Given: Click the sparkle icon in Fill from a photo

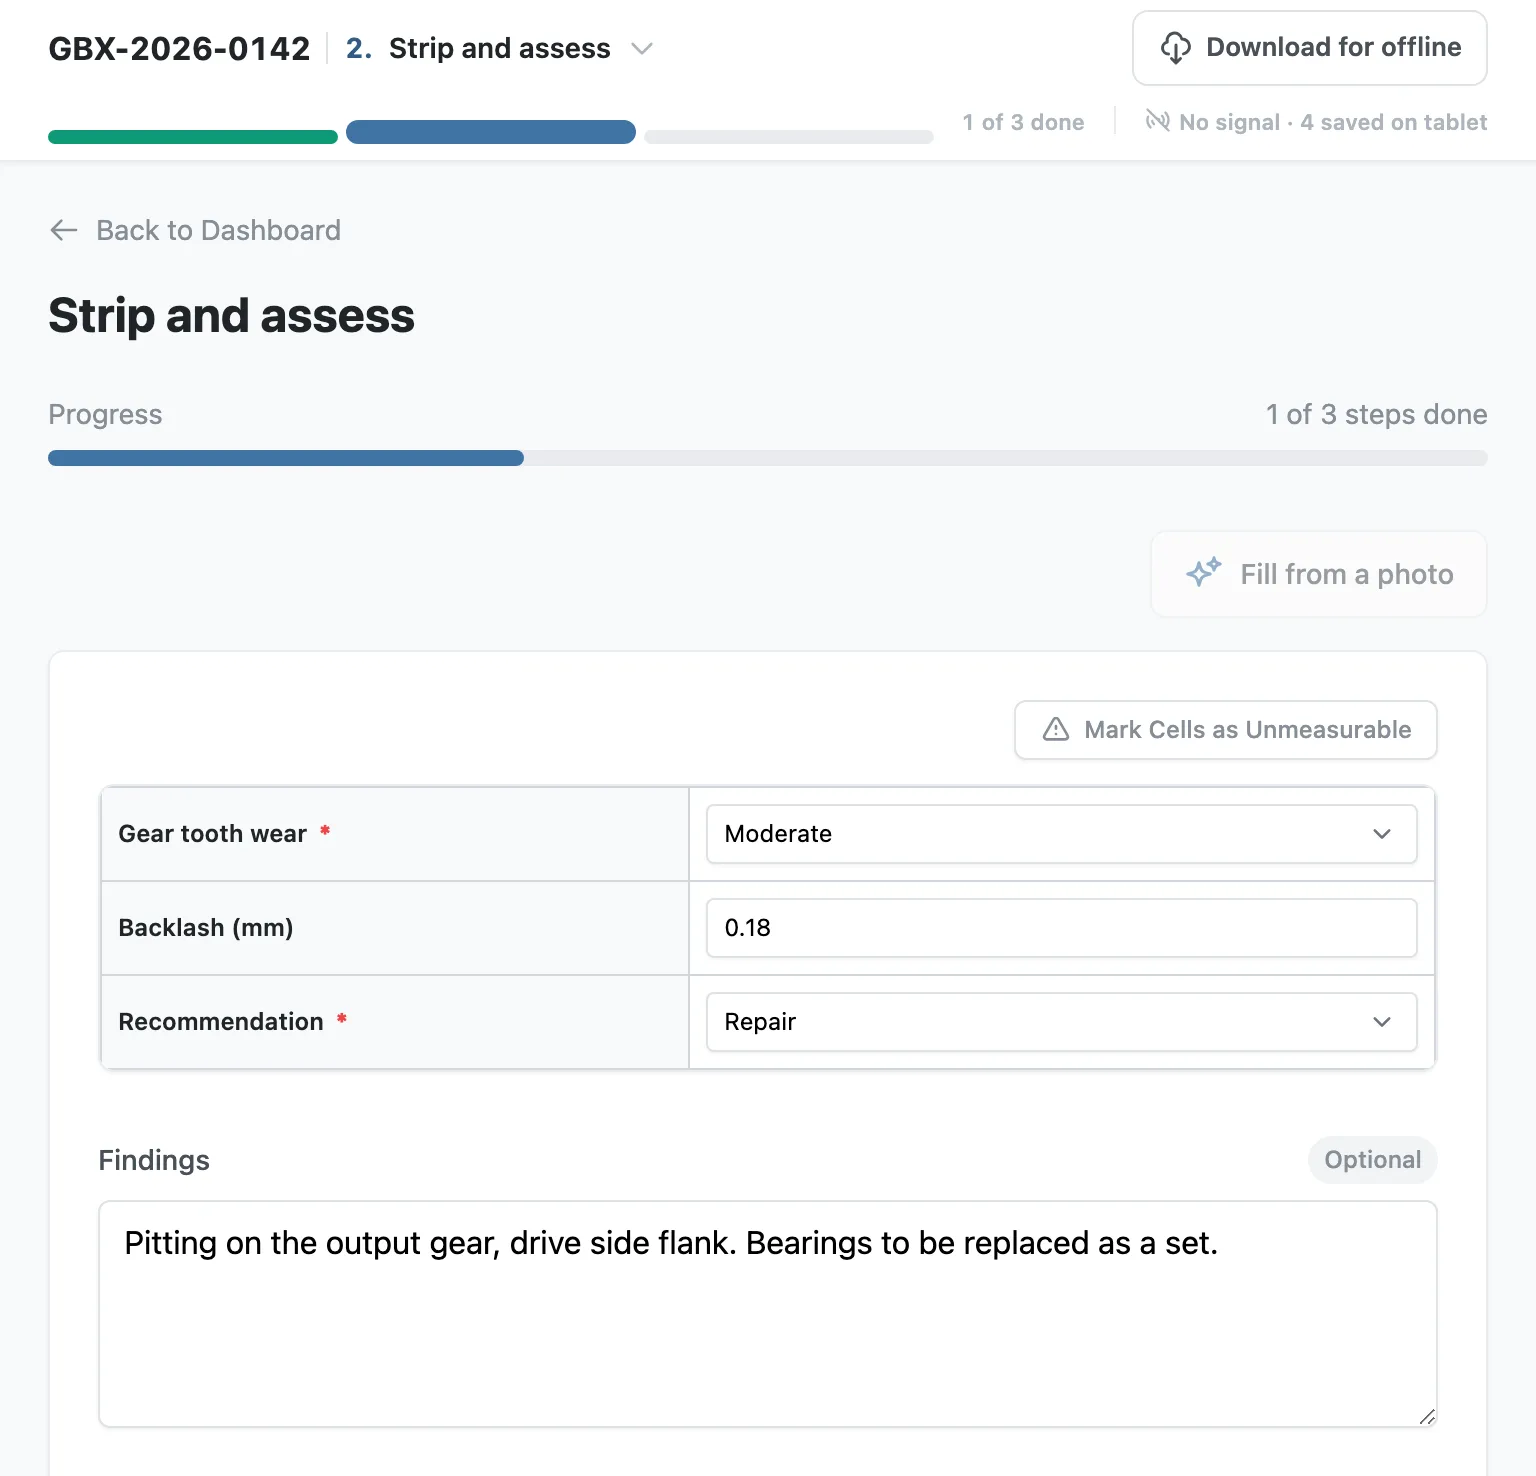Looking at the screenshot, I should click(1204, 573).
